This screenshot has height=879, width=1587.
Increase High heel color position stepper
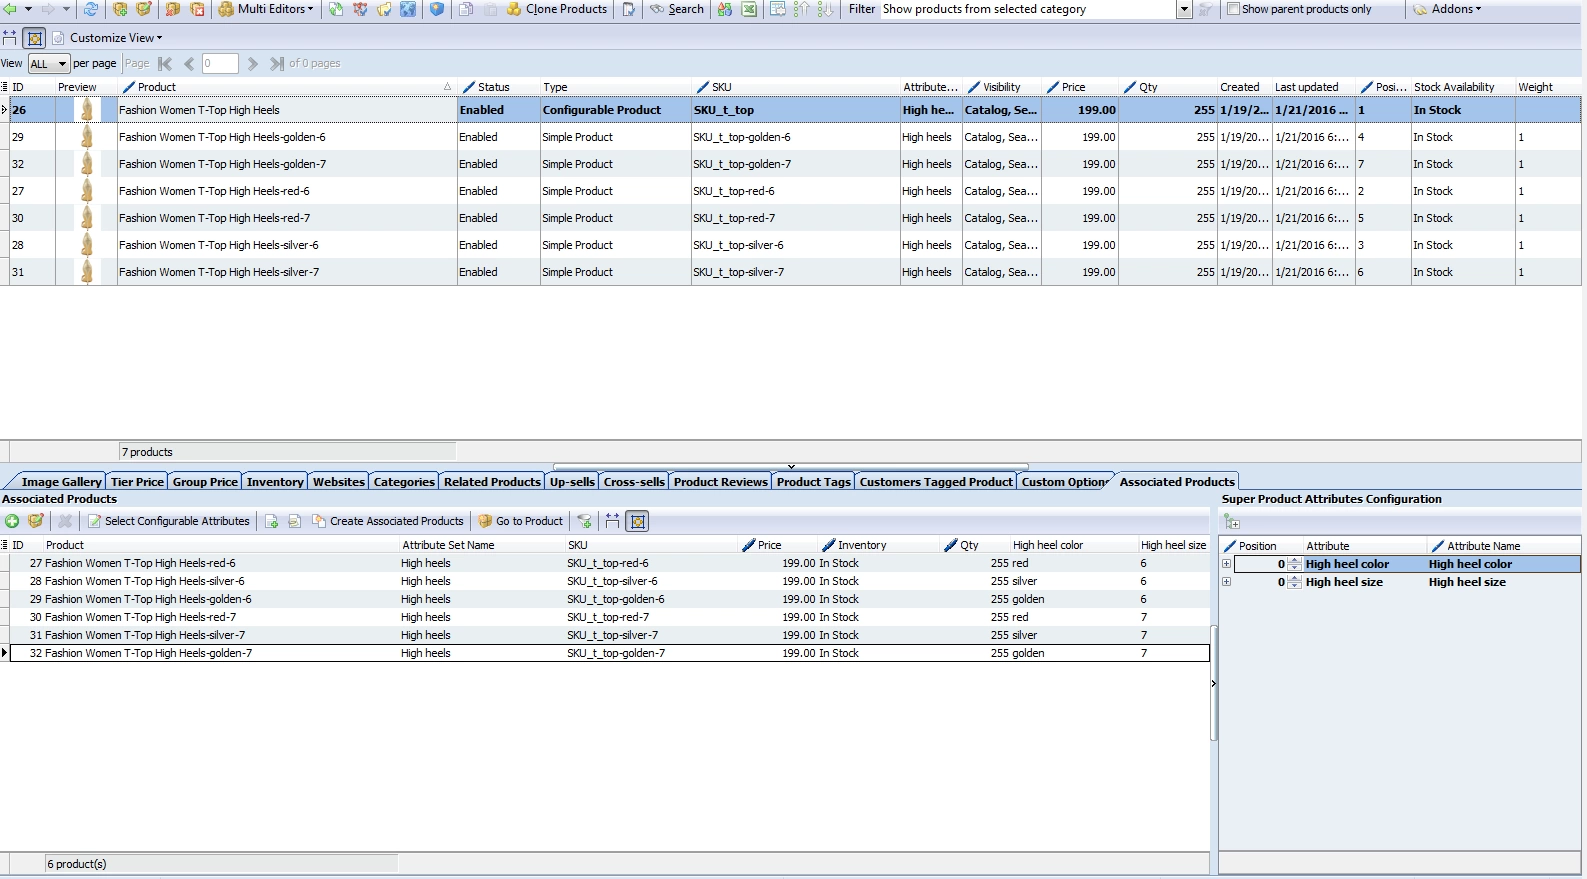click(x=1295, y=561)
